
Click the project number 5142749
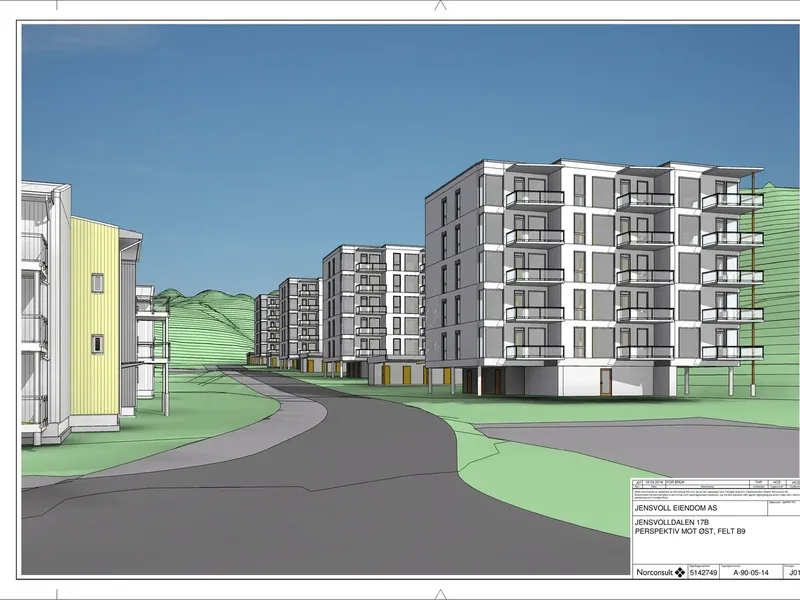(704, 572)
